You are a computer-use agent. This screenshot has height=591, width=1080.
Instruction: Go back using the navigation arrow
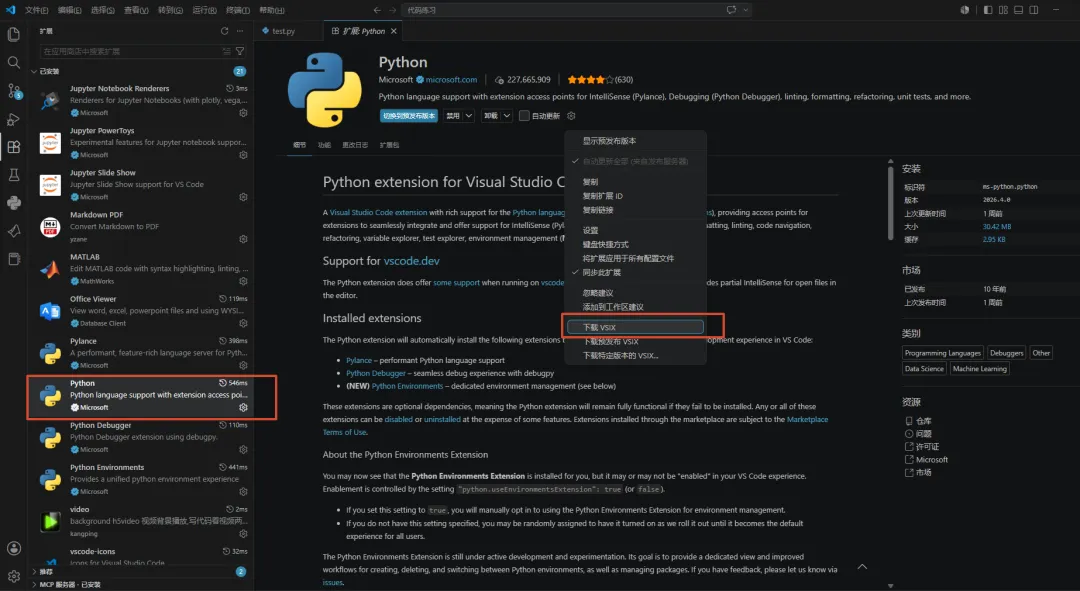click(x=377, y=10)
